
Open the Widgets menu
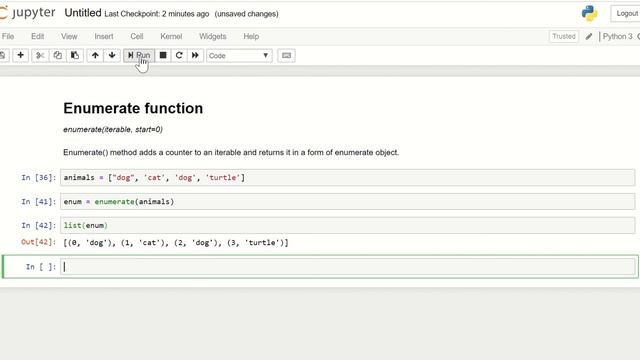(x=213, y=36)
